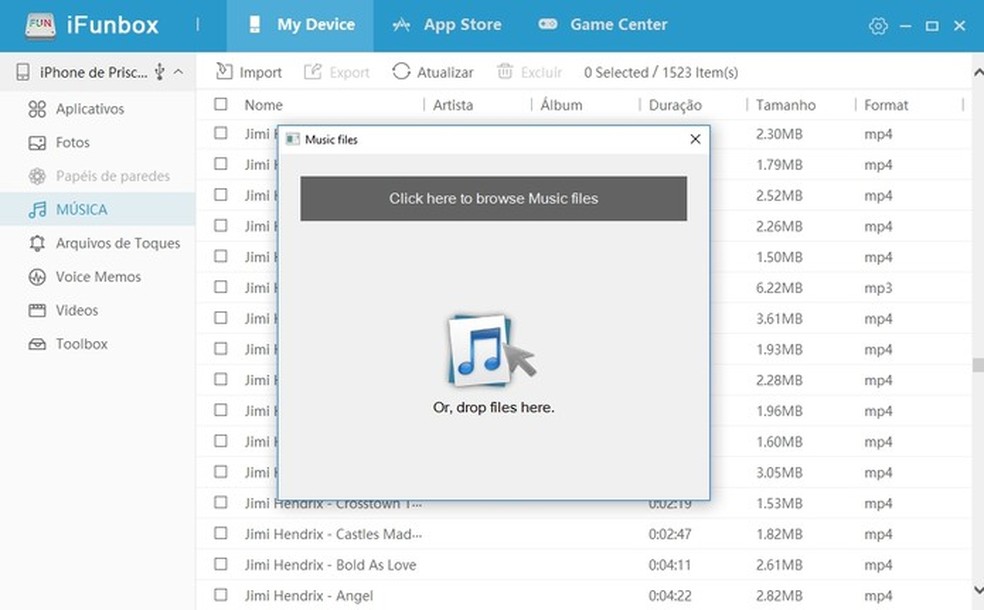Click the Atualizar refresh icon
984x610 pixels.
point(401,72)
